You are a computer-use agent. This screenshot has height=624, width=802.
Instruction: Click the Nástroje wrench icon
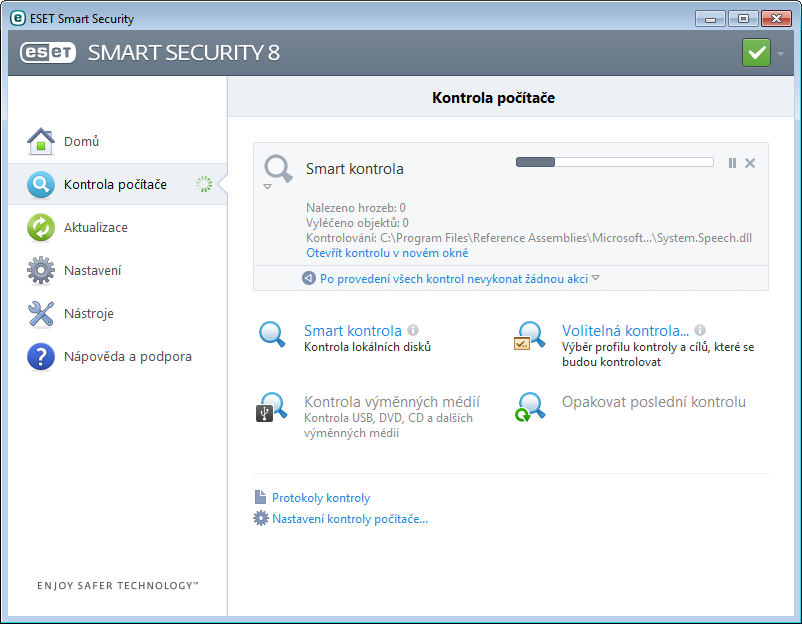coord(41,313)
